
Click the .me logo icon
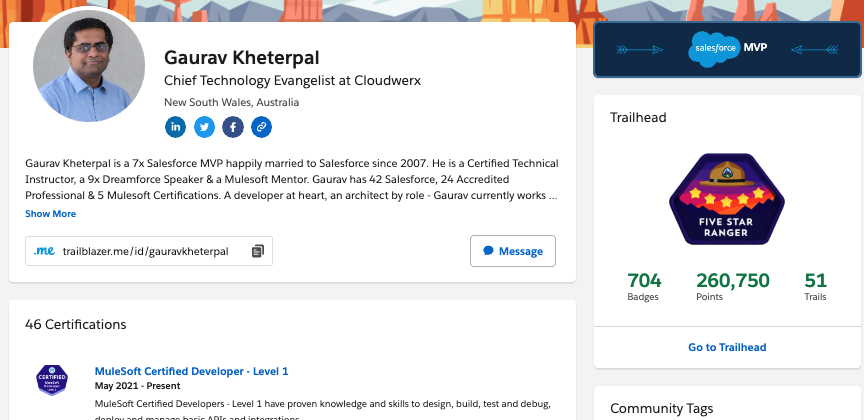click(44, 251)
